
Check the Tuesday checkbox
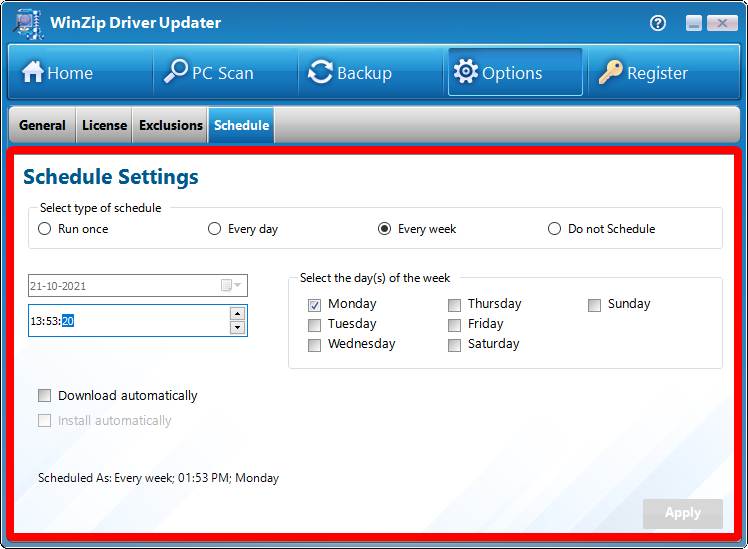(x=314, y=325)
